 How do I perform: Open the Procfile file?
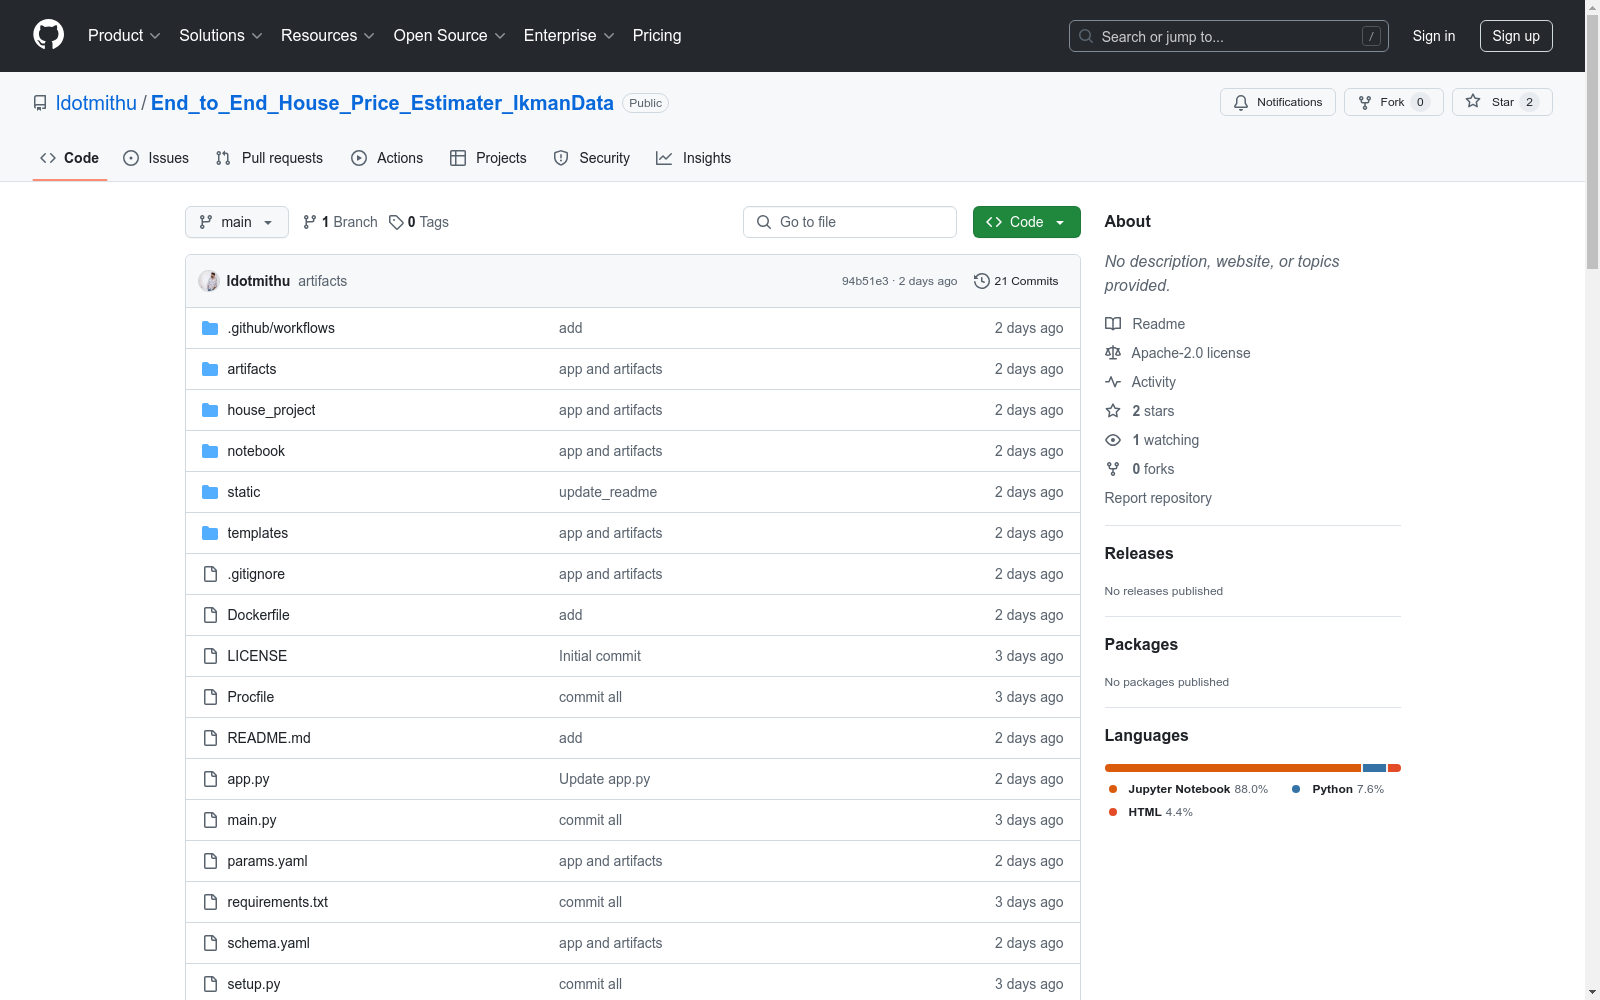[251, 697]
